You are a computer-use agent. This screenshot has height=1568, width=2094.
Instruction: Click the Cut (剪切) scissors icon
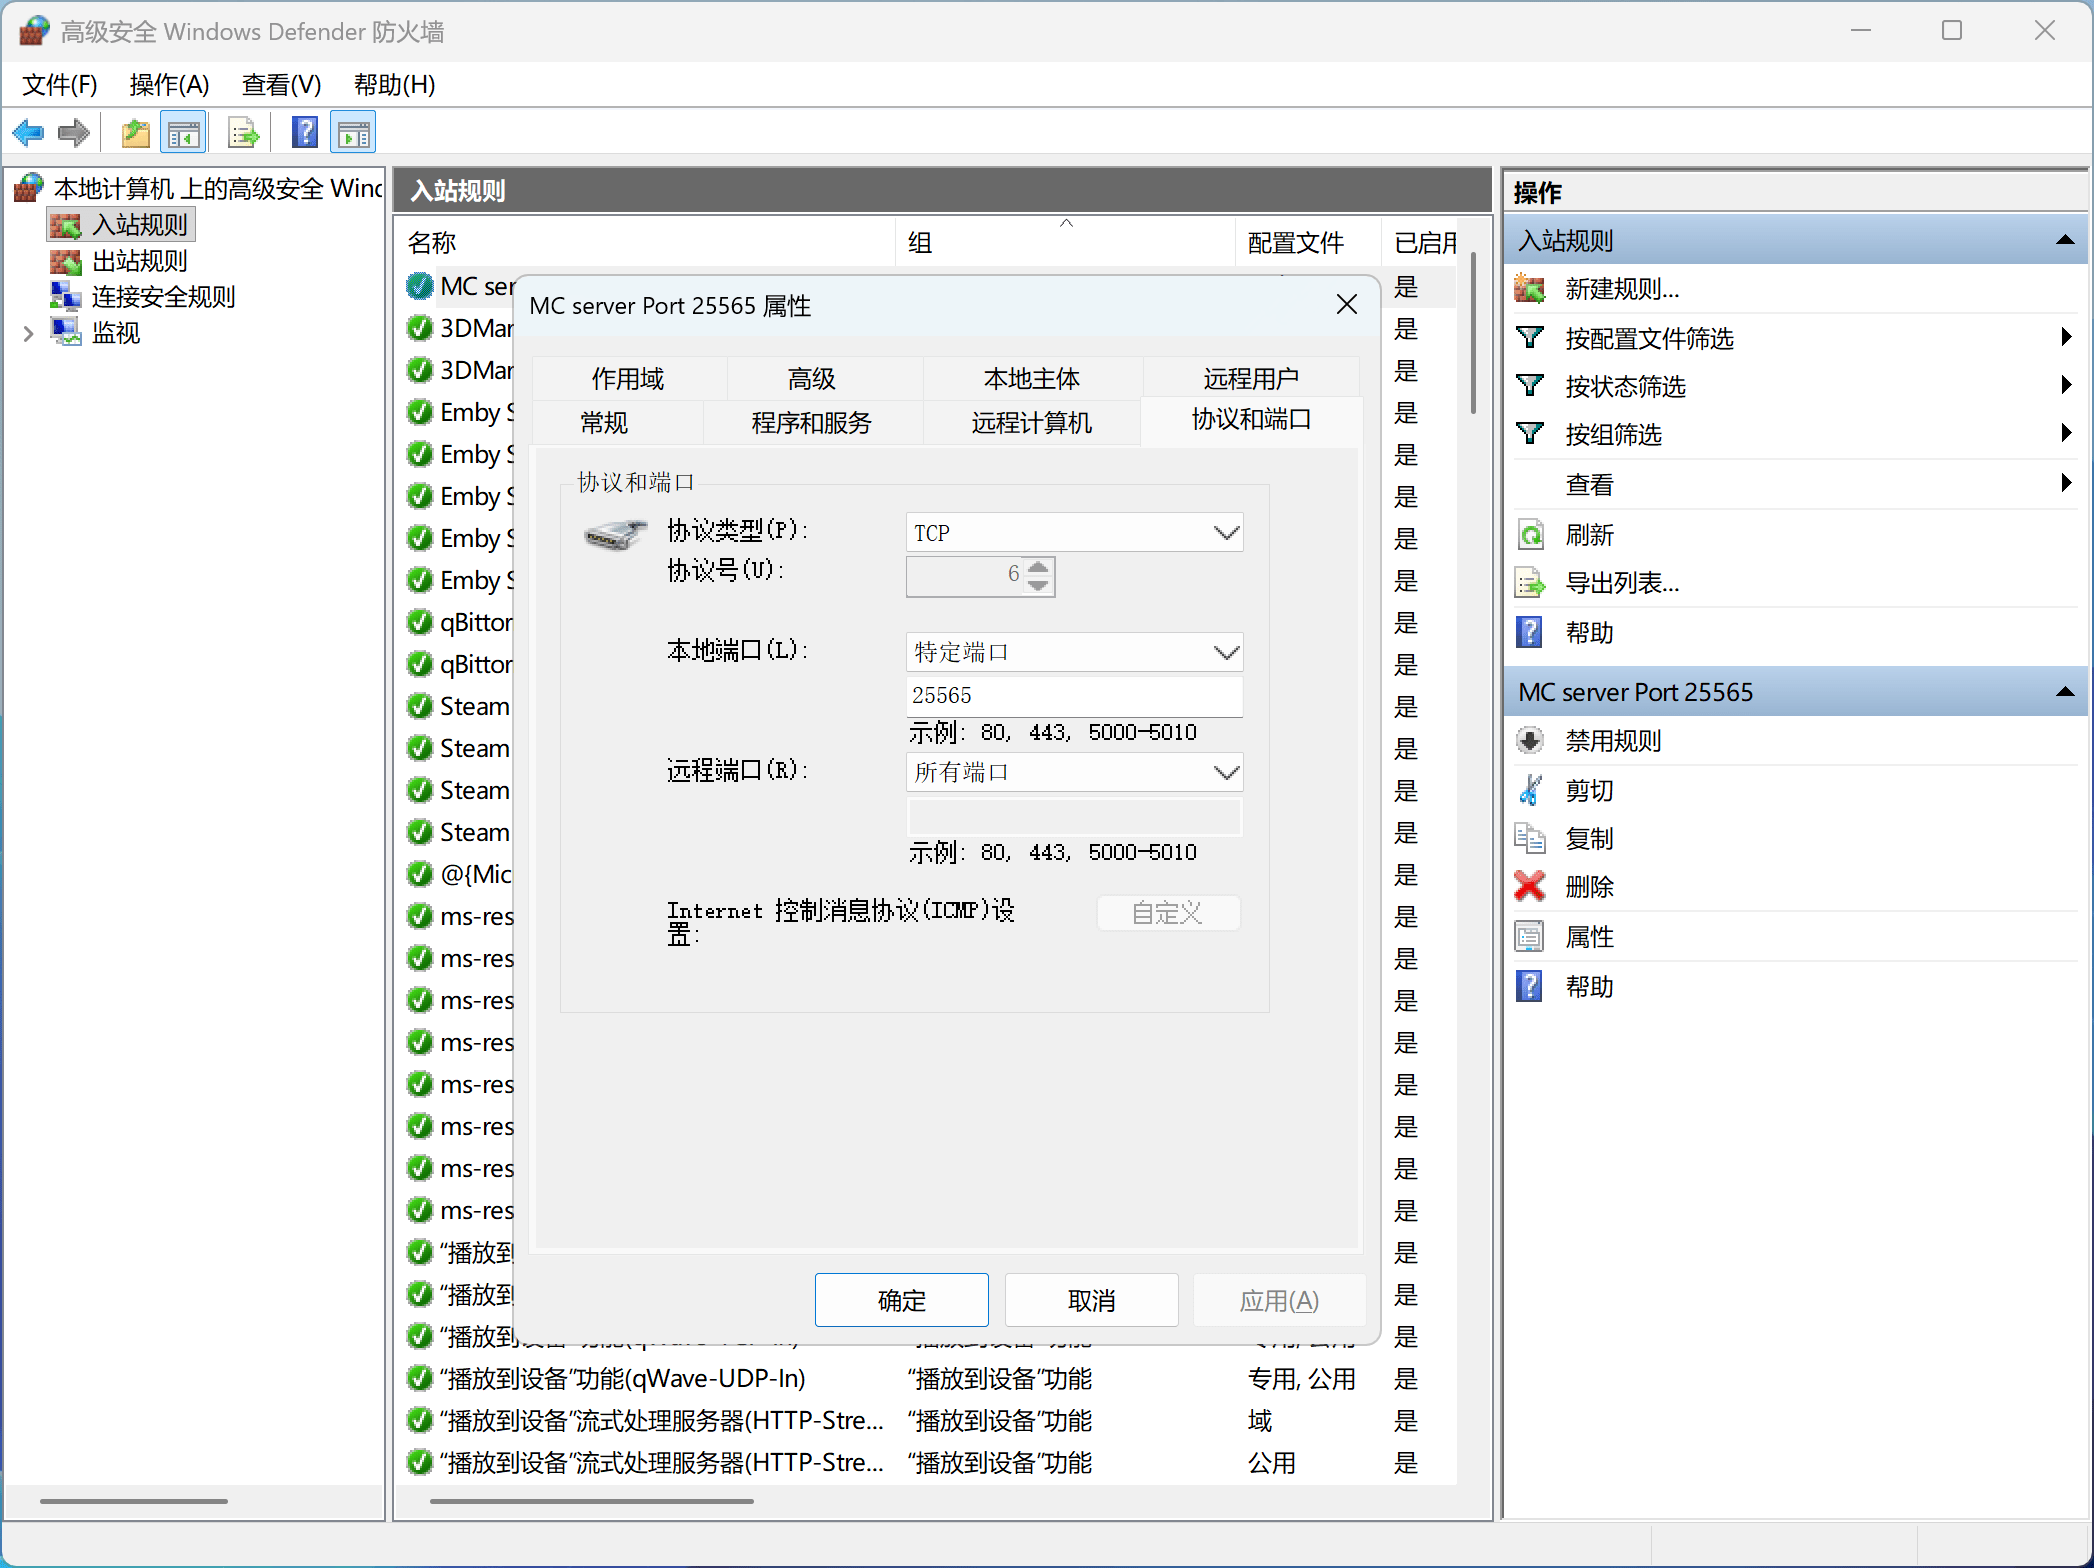(1529, 790)
